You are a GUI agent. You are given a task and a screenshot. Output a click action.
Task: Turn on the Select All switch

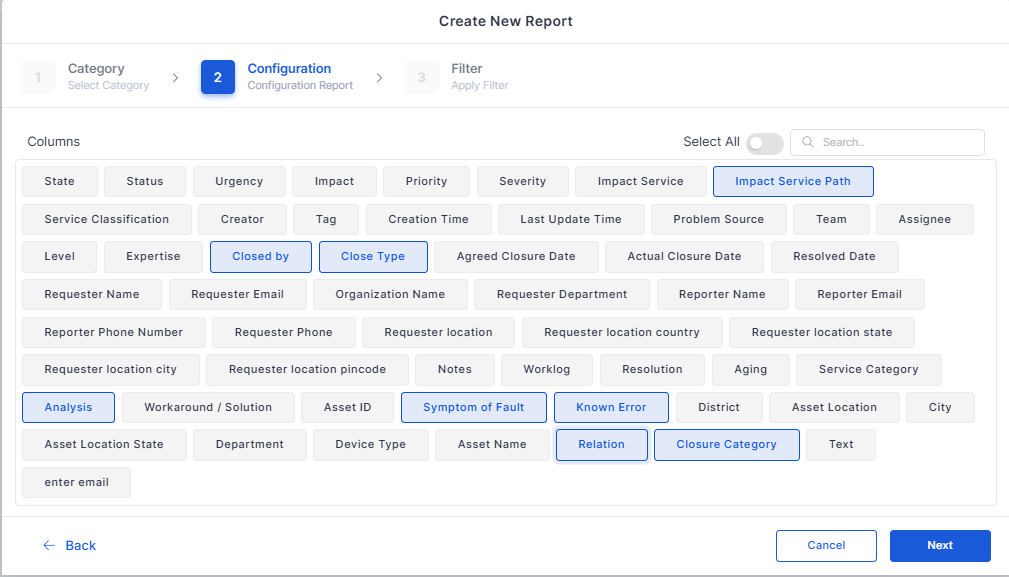click(x=764, y=143)
